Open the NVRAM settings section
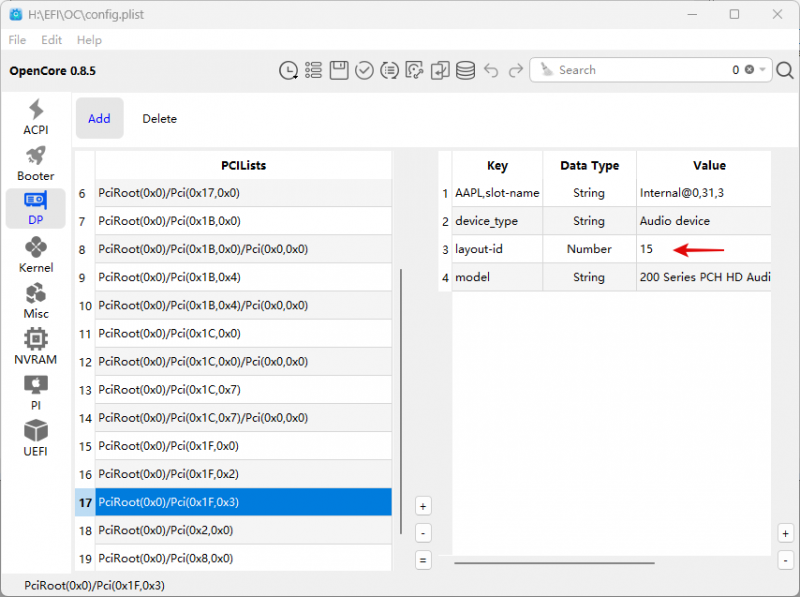 35,346
